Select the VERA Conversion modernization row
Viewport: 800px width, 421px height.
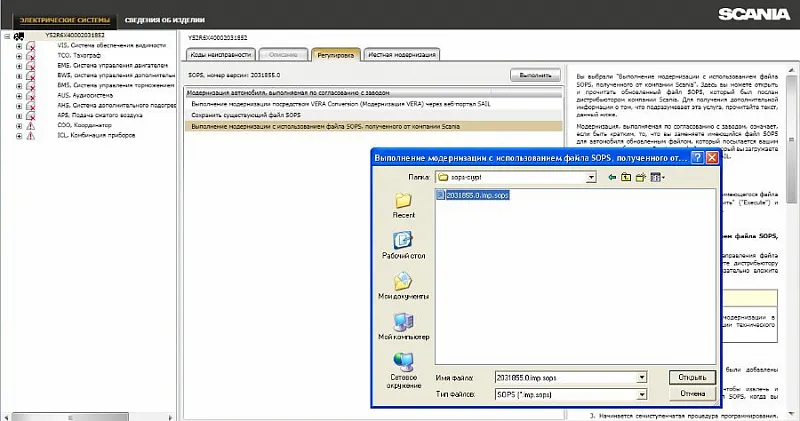click(373, 104)
